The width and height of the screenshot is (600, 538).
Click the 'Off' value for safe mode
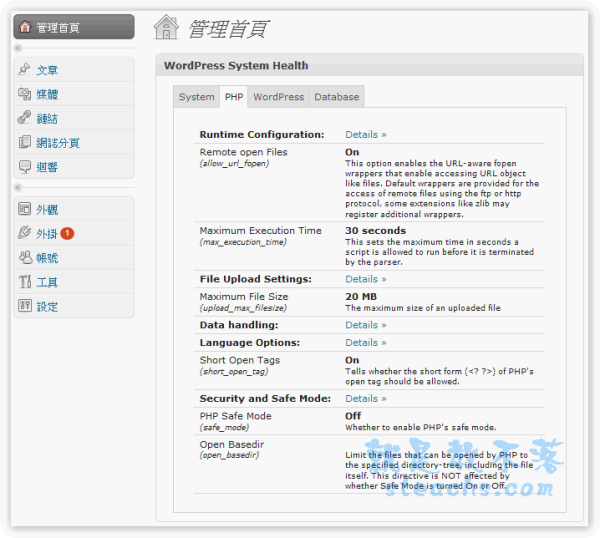353,416
